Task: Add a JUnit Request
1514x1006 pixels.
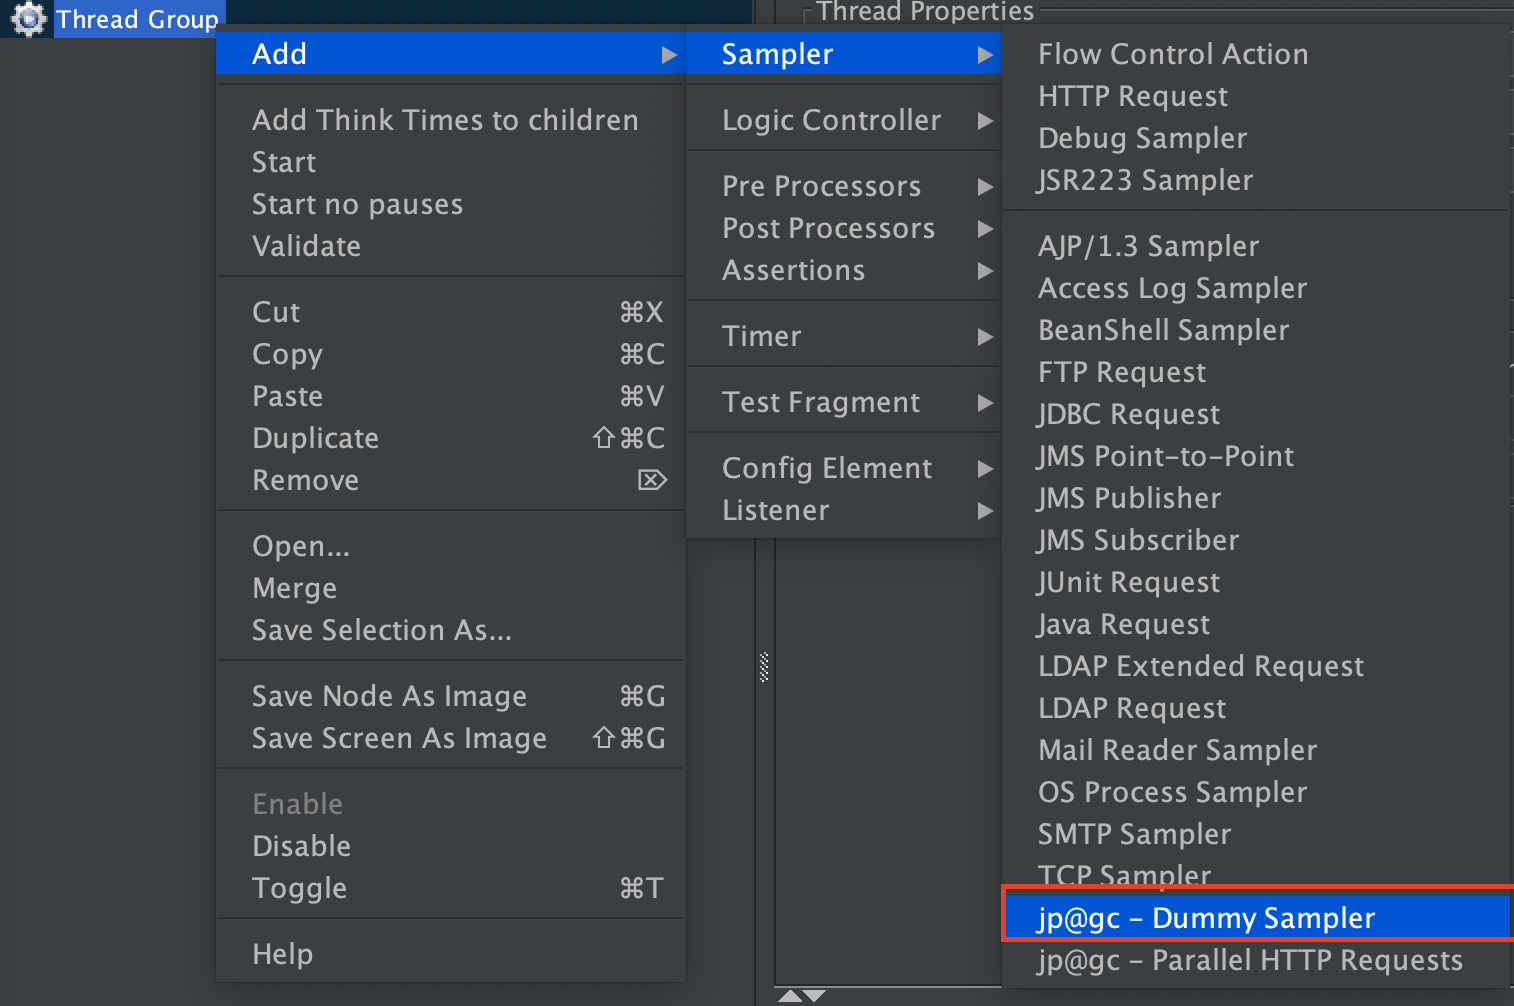Action: click(x=1258, y=582)
